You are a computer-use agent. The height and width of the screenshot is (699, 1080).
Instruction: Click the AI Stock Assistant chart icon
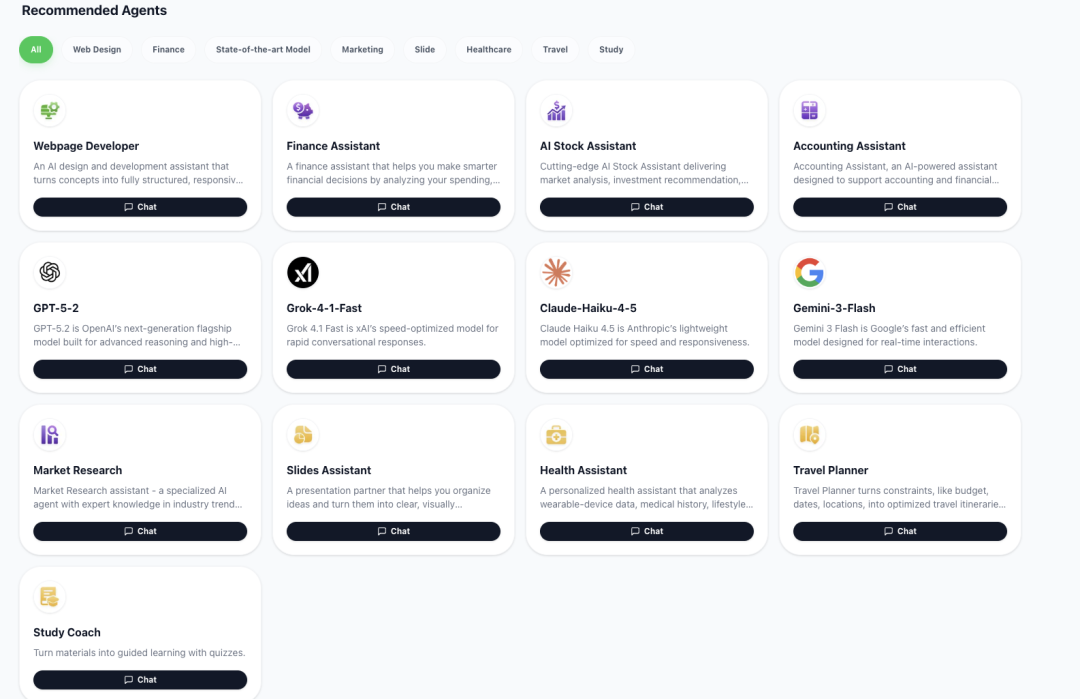tap(556, 111)
